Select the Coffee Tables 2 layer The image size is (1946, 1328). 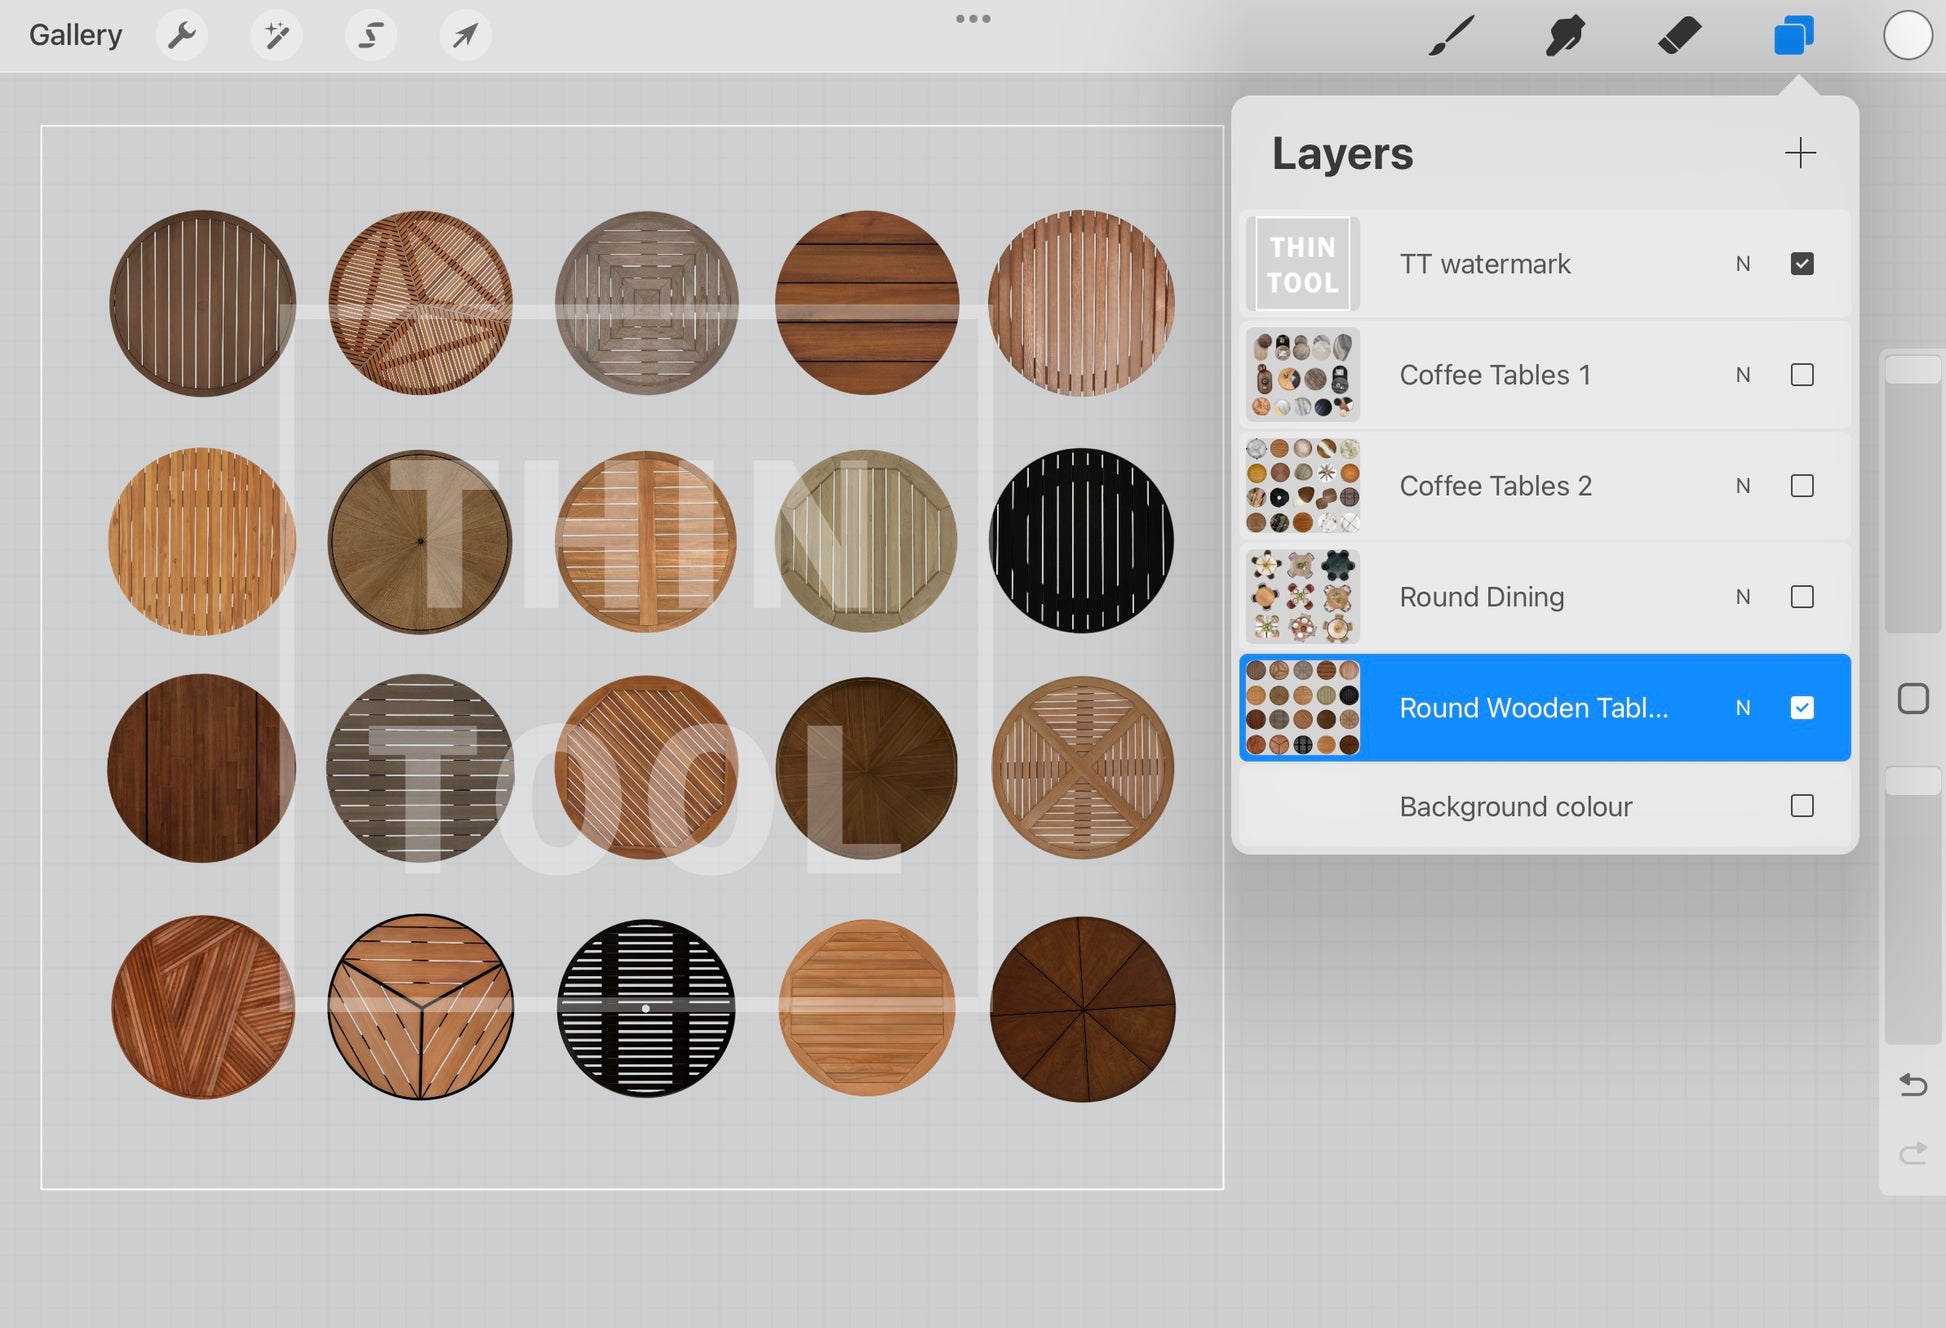pyautogui.click(x=1545, y=486)
